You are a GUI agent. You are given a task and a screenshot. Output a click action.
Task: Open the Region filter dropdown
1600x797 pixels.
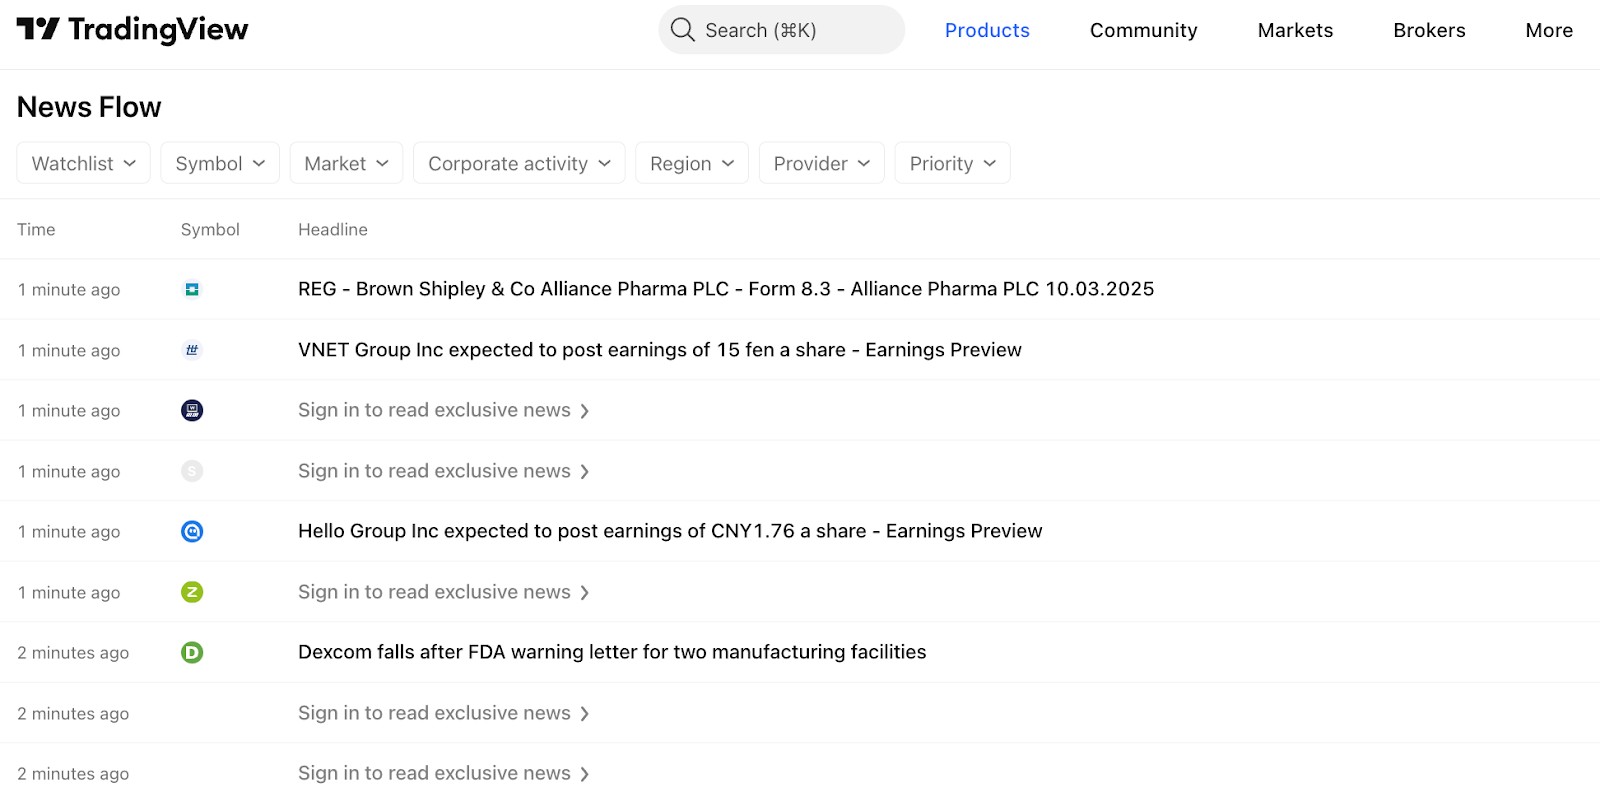(x=692, y=163)
